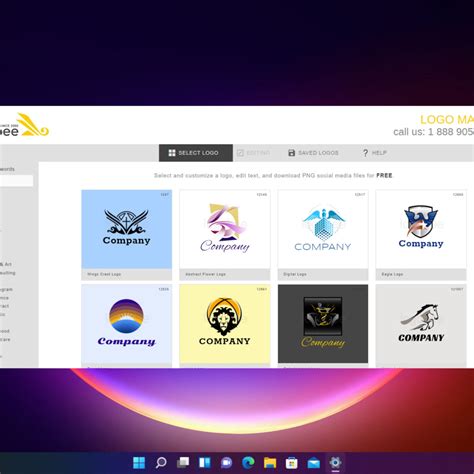Open taskbar Search magnifier

point(161,462)
